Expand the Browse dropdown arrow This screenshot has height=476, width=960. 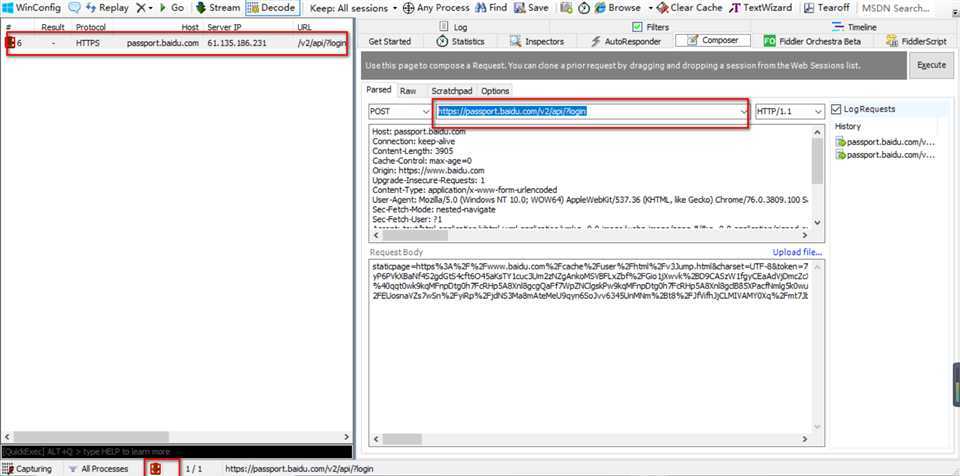click(x=650, y=8)
